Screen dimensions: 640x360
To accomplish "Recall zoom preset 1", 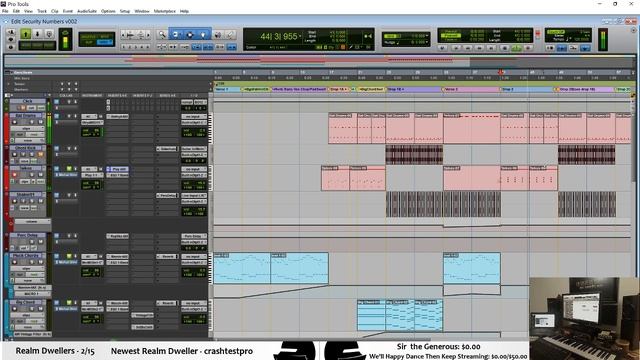I will 123,46.
